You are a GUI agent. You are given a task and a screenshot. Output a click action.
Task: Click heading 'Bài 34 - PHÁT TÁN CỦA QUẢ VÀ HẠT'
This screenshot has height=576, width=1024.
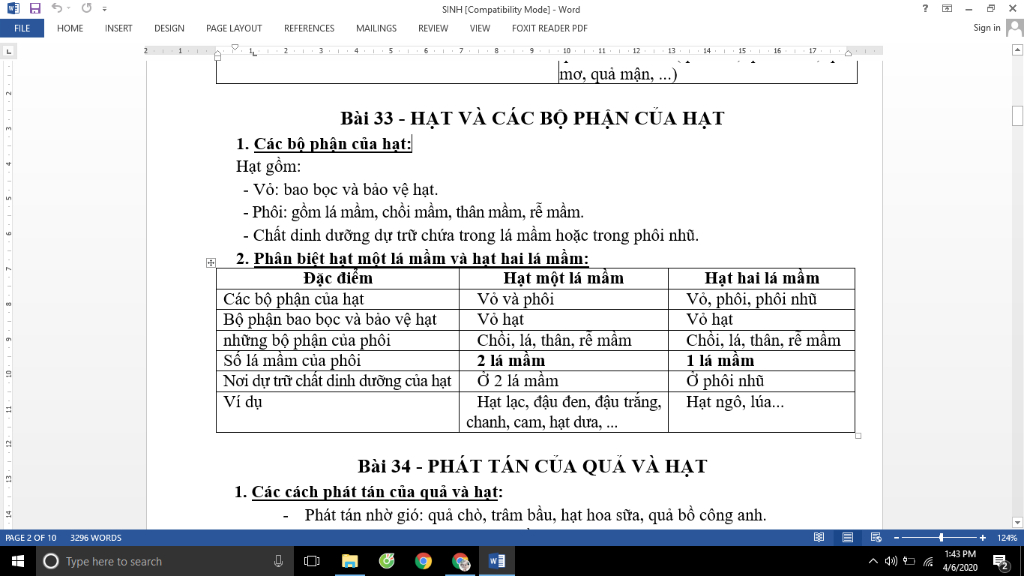pos(532,466)
